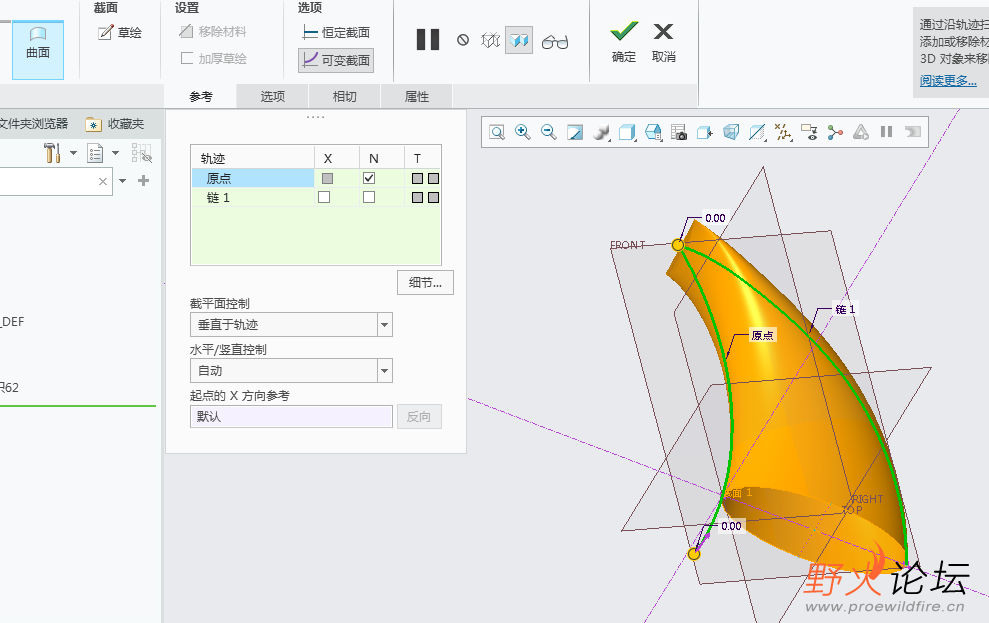Image resolution: width=989 pixels, height=623 pixels.
Task: Expand the model tree settings hammer dropdown
Action: (73, 153)
